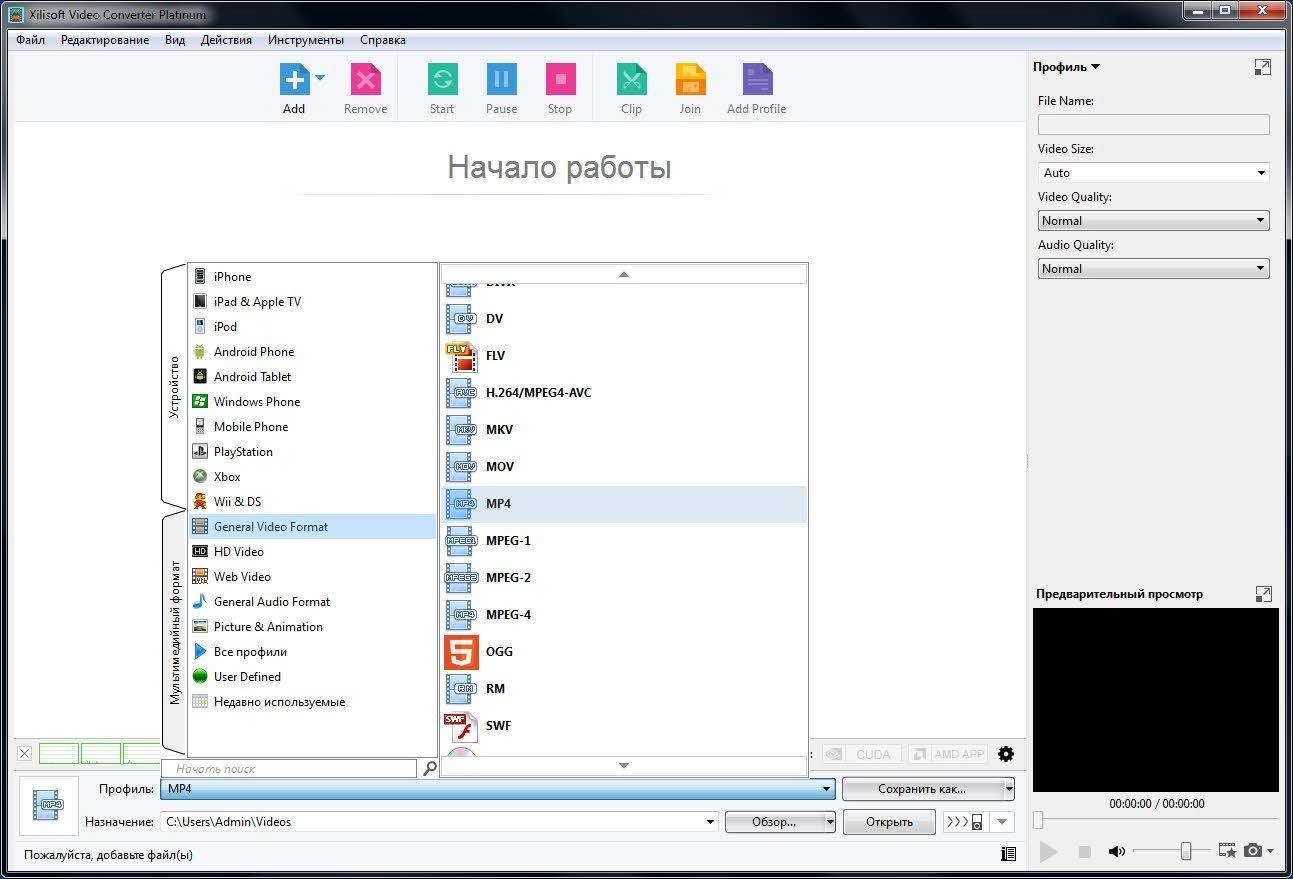Click the Сохранить как button
The width and height of the screenshot is (1293, 879).
point(922,789)
